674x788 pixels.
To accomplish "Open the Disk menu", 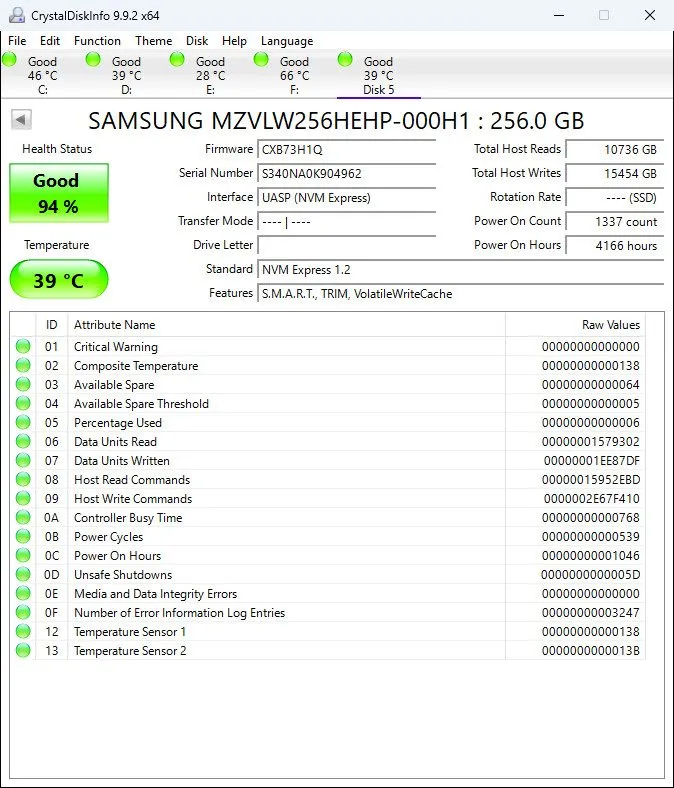I will click(197, 41).
